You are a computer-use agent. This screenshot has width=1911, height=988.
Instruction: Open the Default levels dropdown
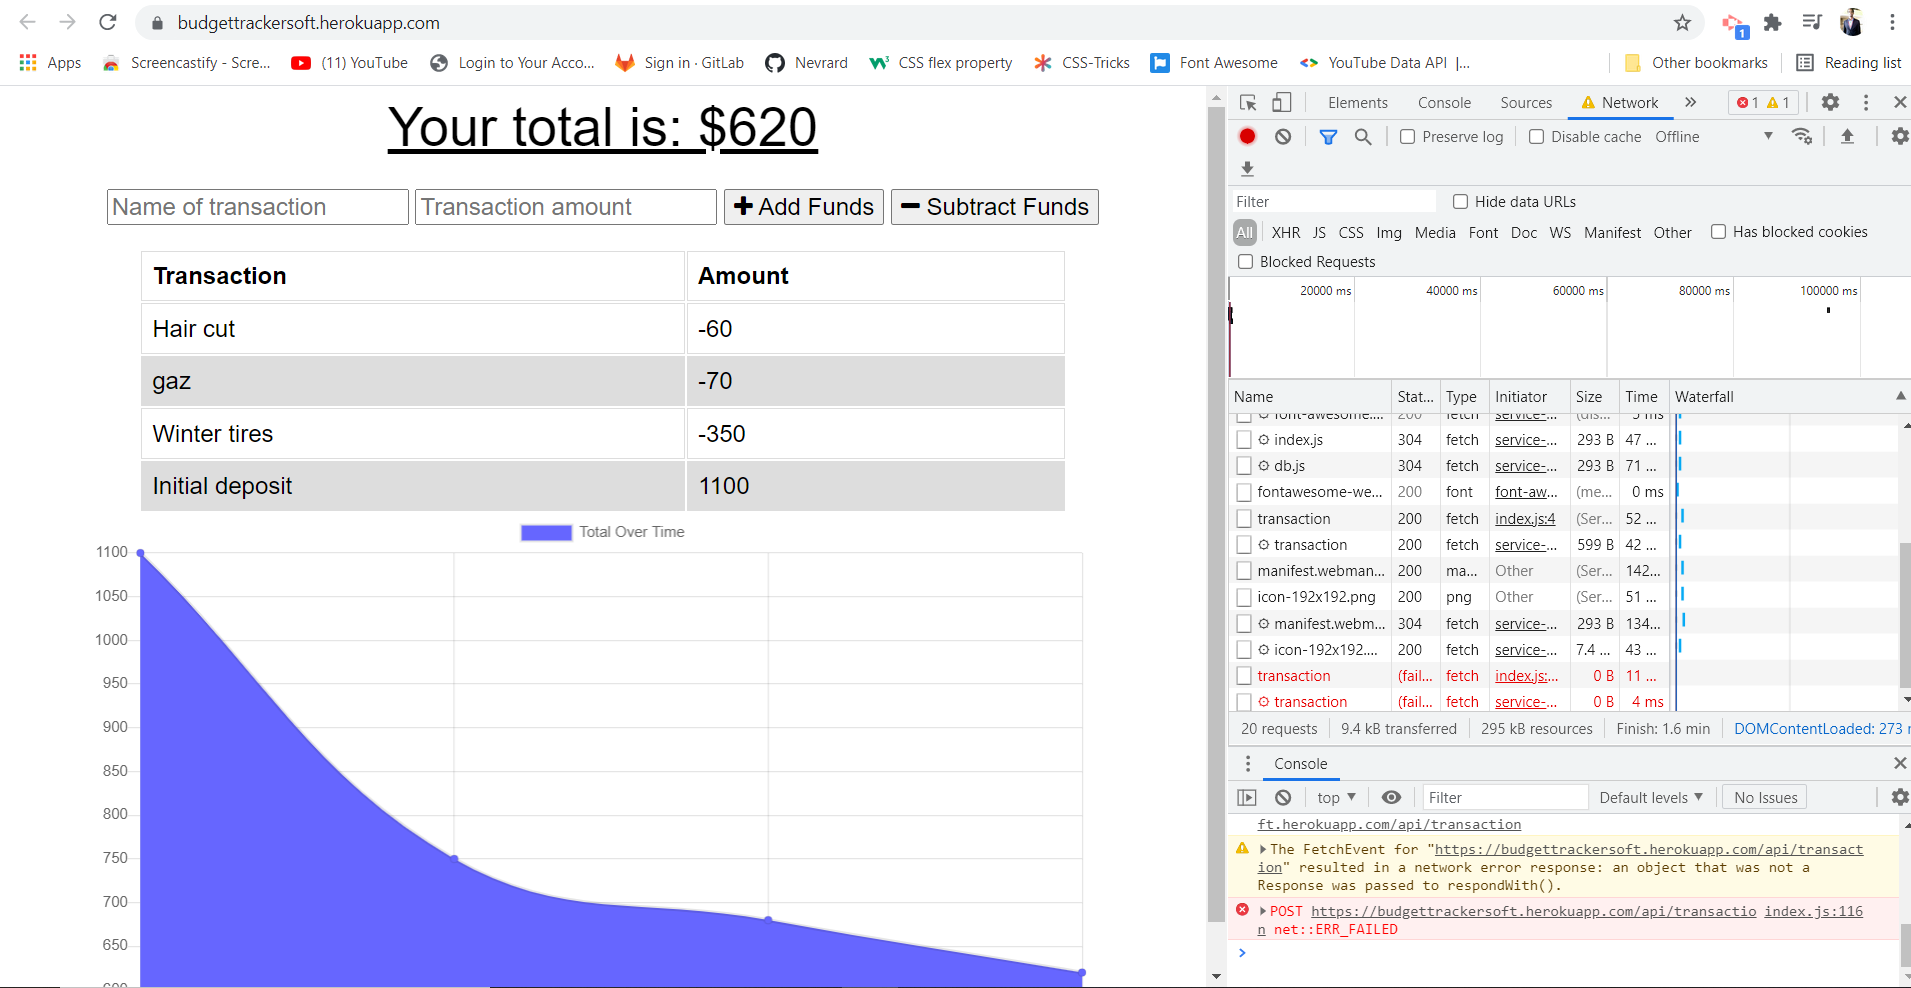click(1650, 797)
